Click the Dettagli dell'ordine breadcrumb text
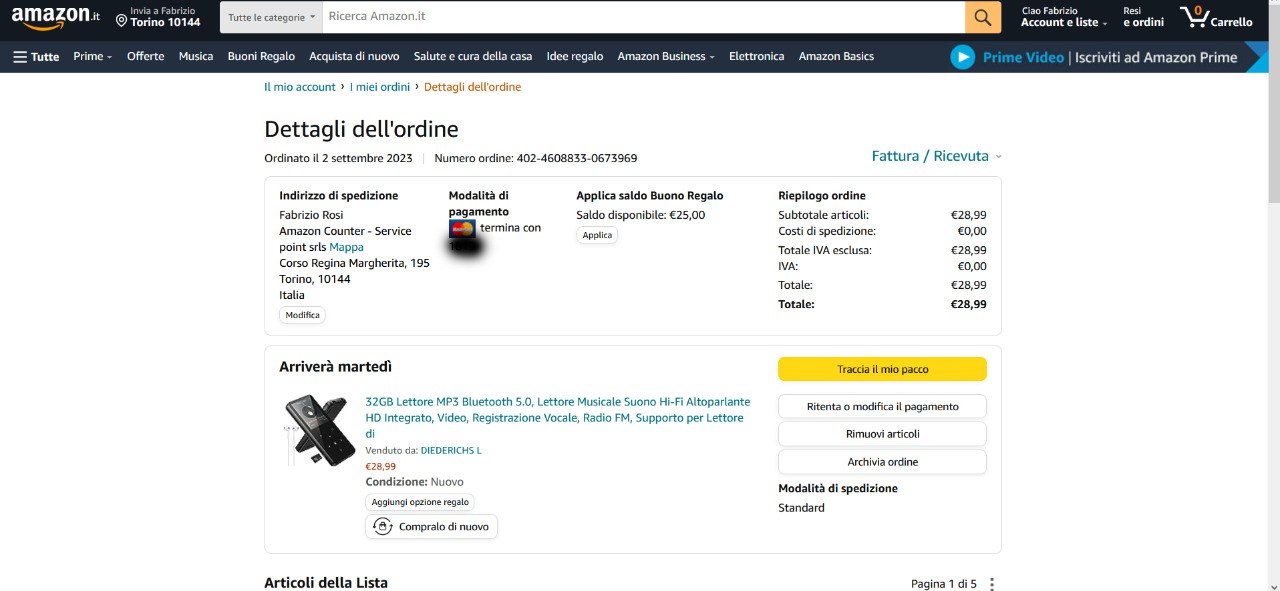Screen dimensions: 1280x591 coord(472,87)
